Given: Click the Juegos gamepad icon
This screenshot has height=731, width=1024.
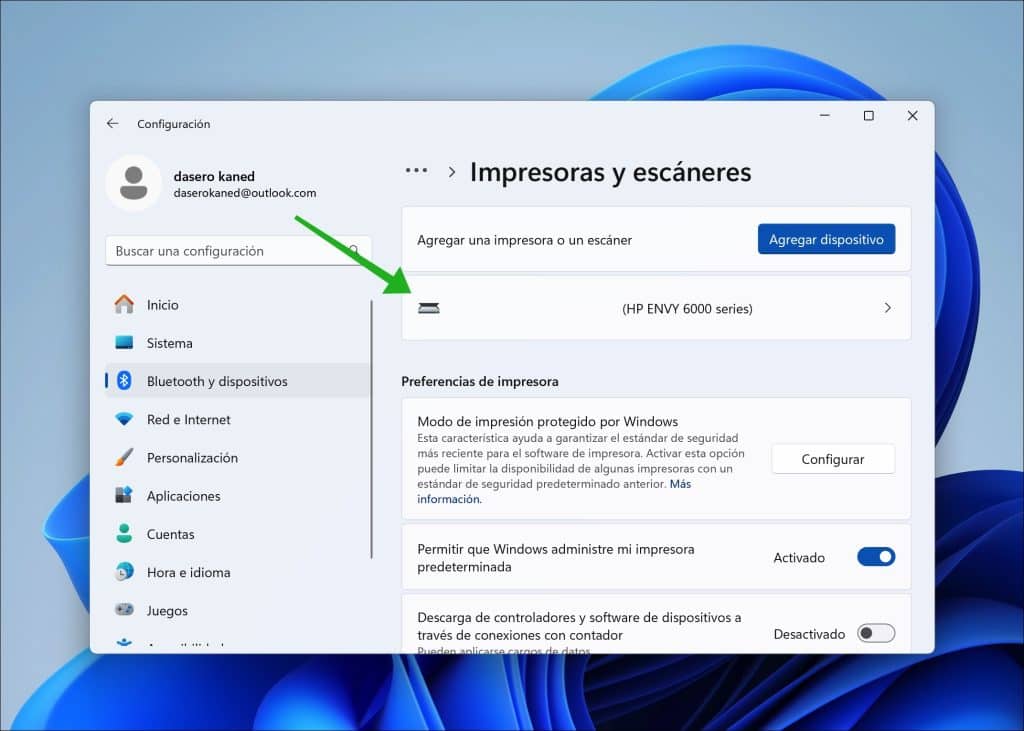Looking at the screenshot, I should coord(124,609).
